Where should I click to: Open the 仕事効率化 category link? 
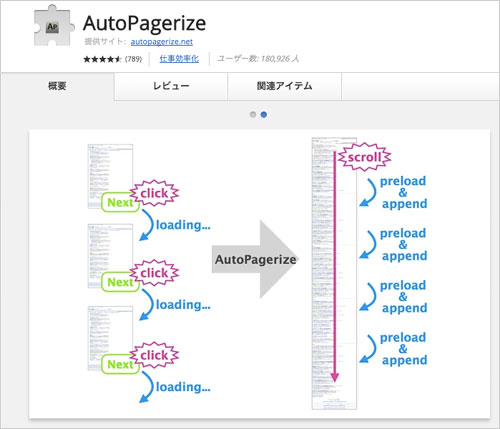coord(179,59)
